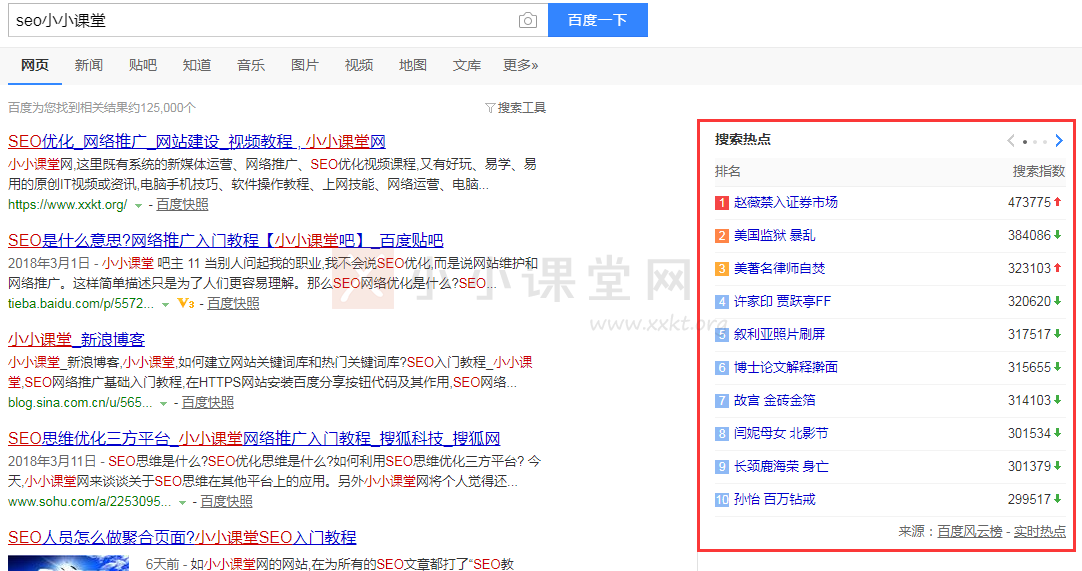The image size is (1082, 571).
Task: Click the 百度一下 search button
Action: 598,20
